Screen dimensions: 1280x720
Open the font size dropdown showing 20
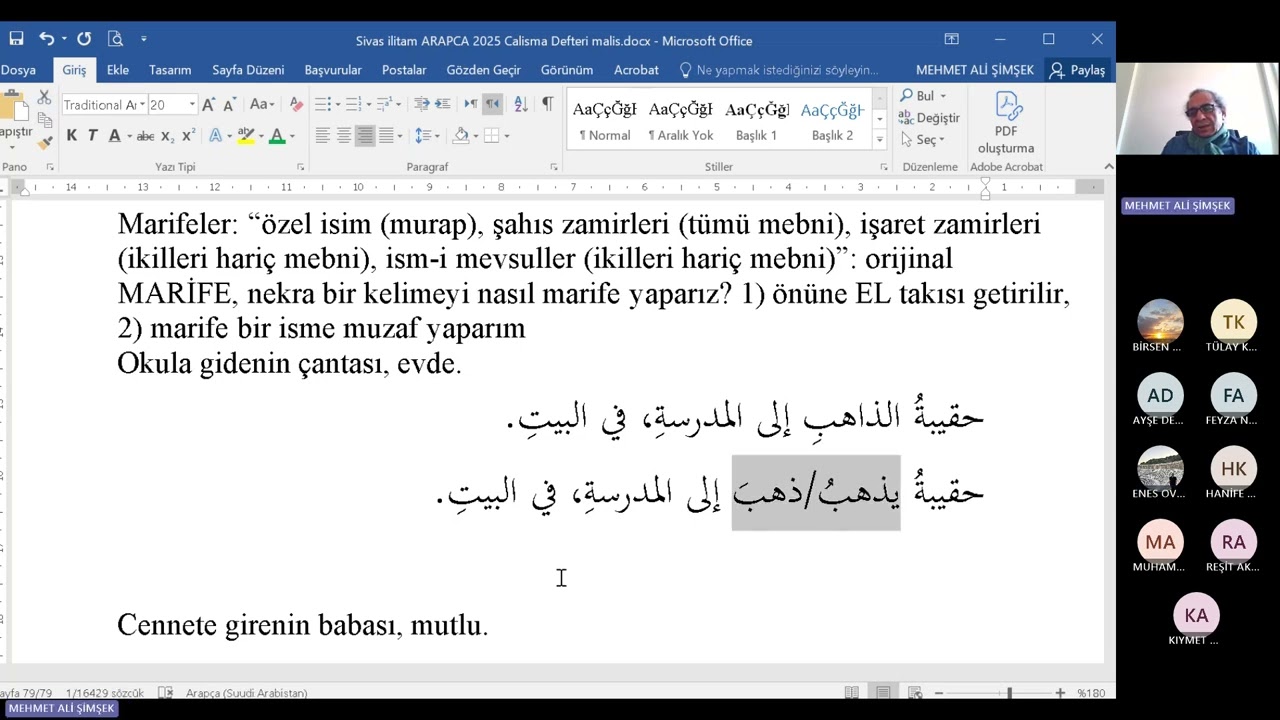[x=192, y=104]
